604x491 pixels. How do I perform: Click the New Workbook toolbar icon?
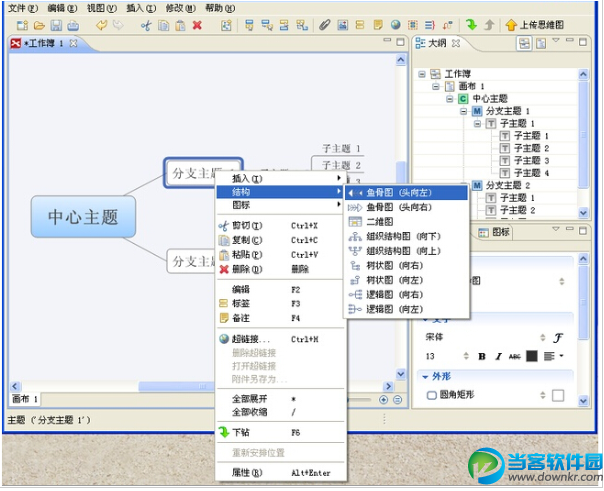[22, 25]
